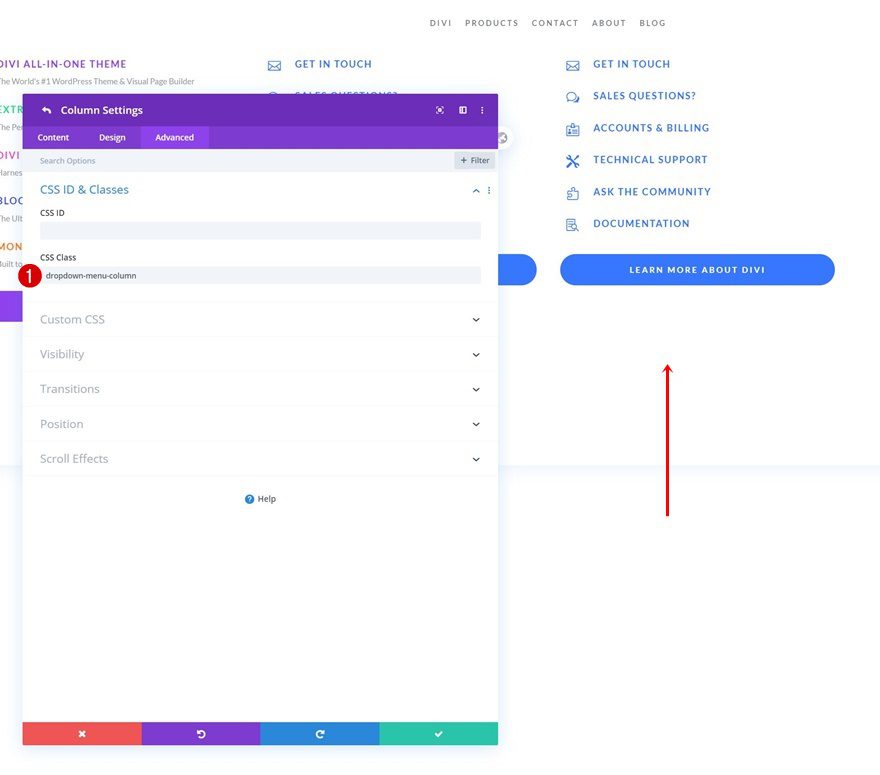
Task: Open the PRODUCTS menu in the top navigation
Action: click(491, 23)
